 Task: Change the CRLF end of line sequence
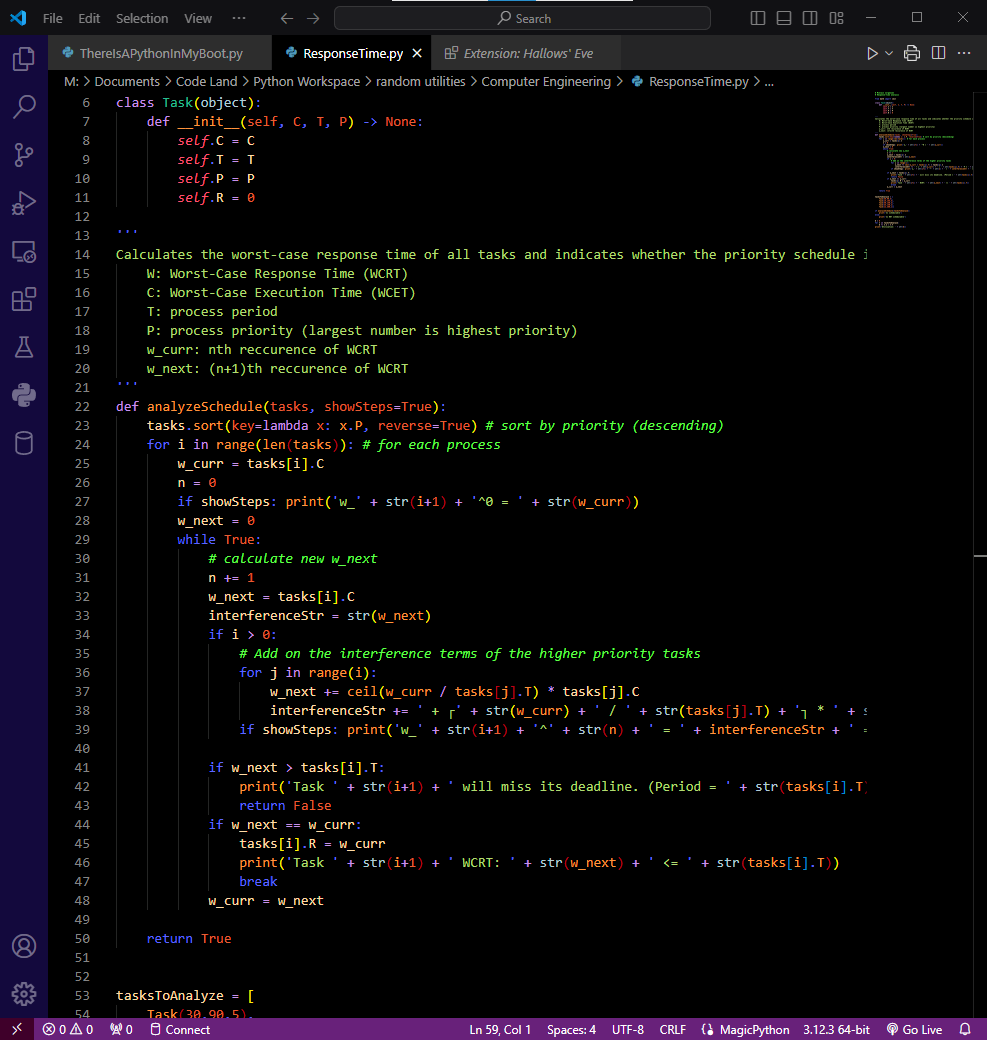tap(673, 1029)
